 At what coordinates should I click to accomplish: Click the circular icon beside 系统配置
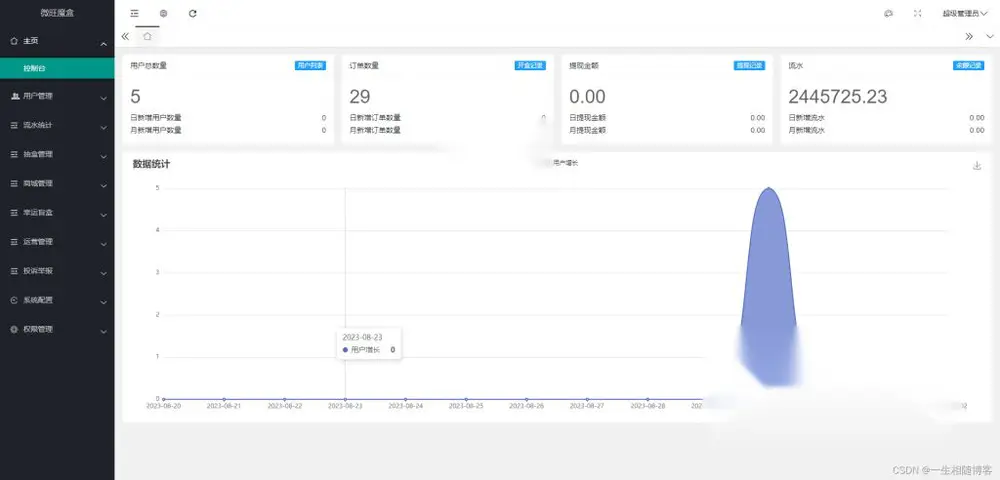[15, 300]
